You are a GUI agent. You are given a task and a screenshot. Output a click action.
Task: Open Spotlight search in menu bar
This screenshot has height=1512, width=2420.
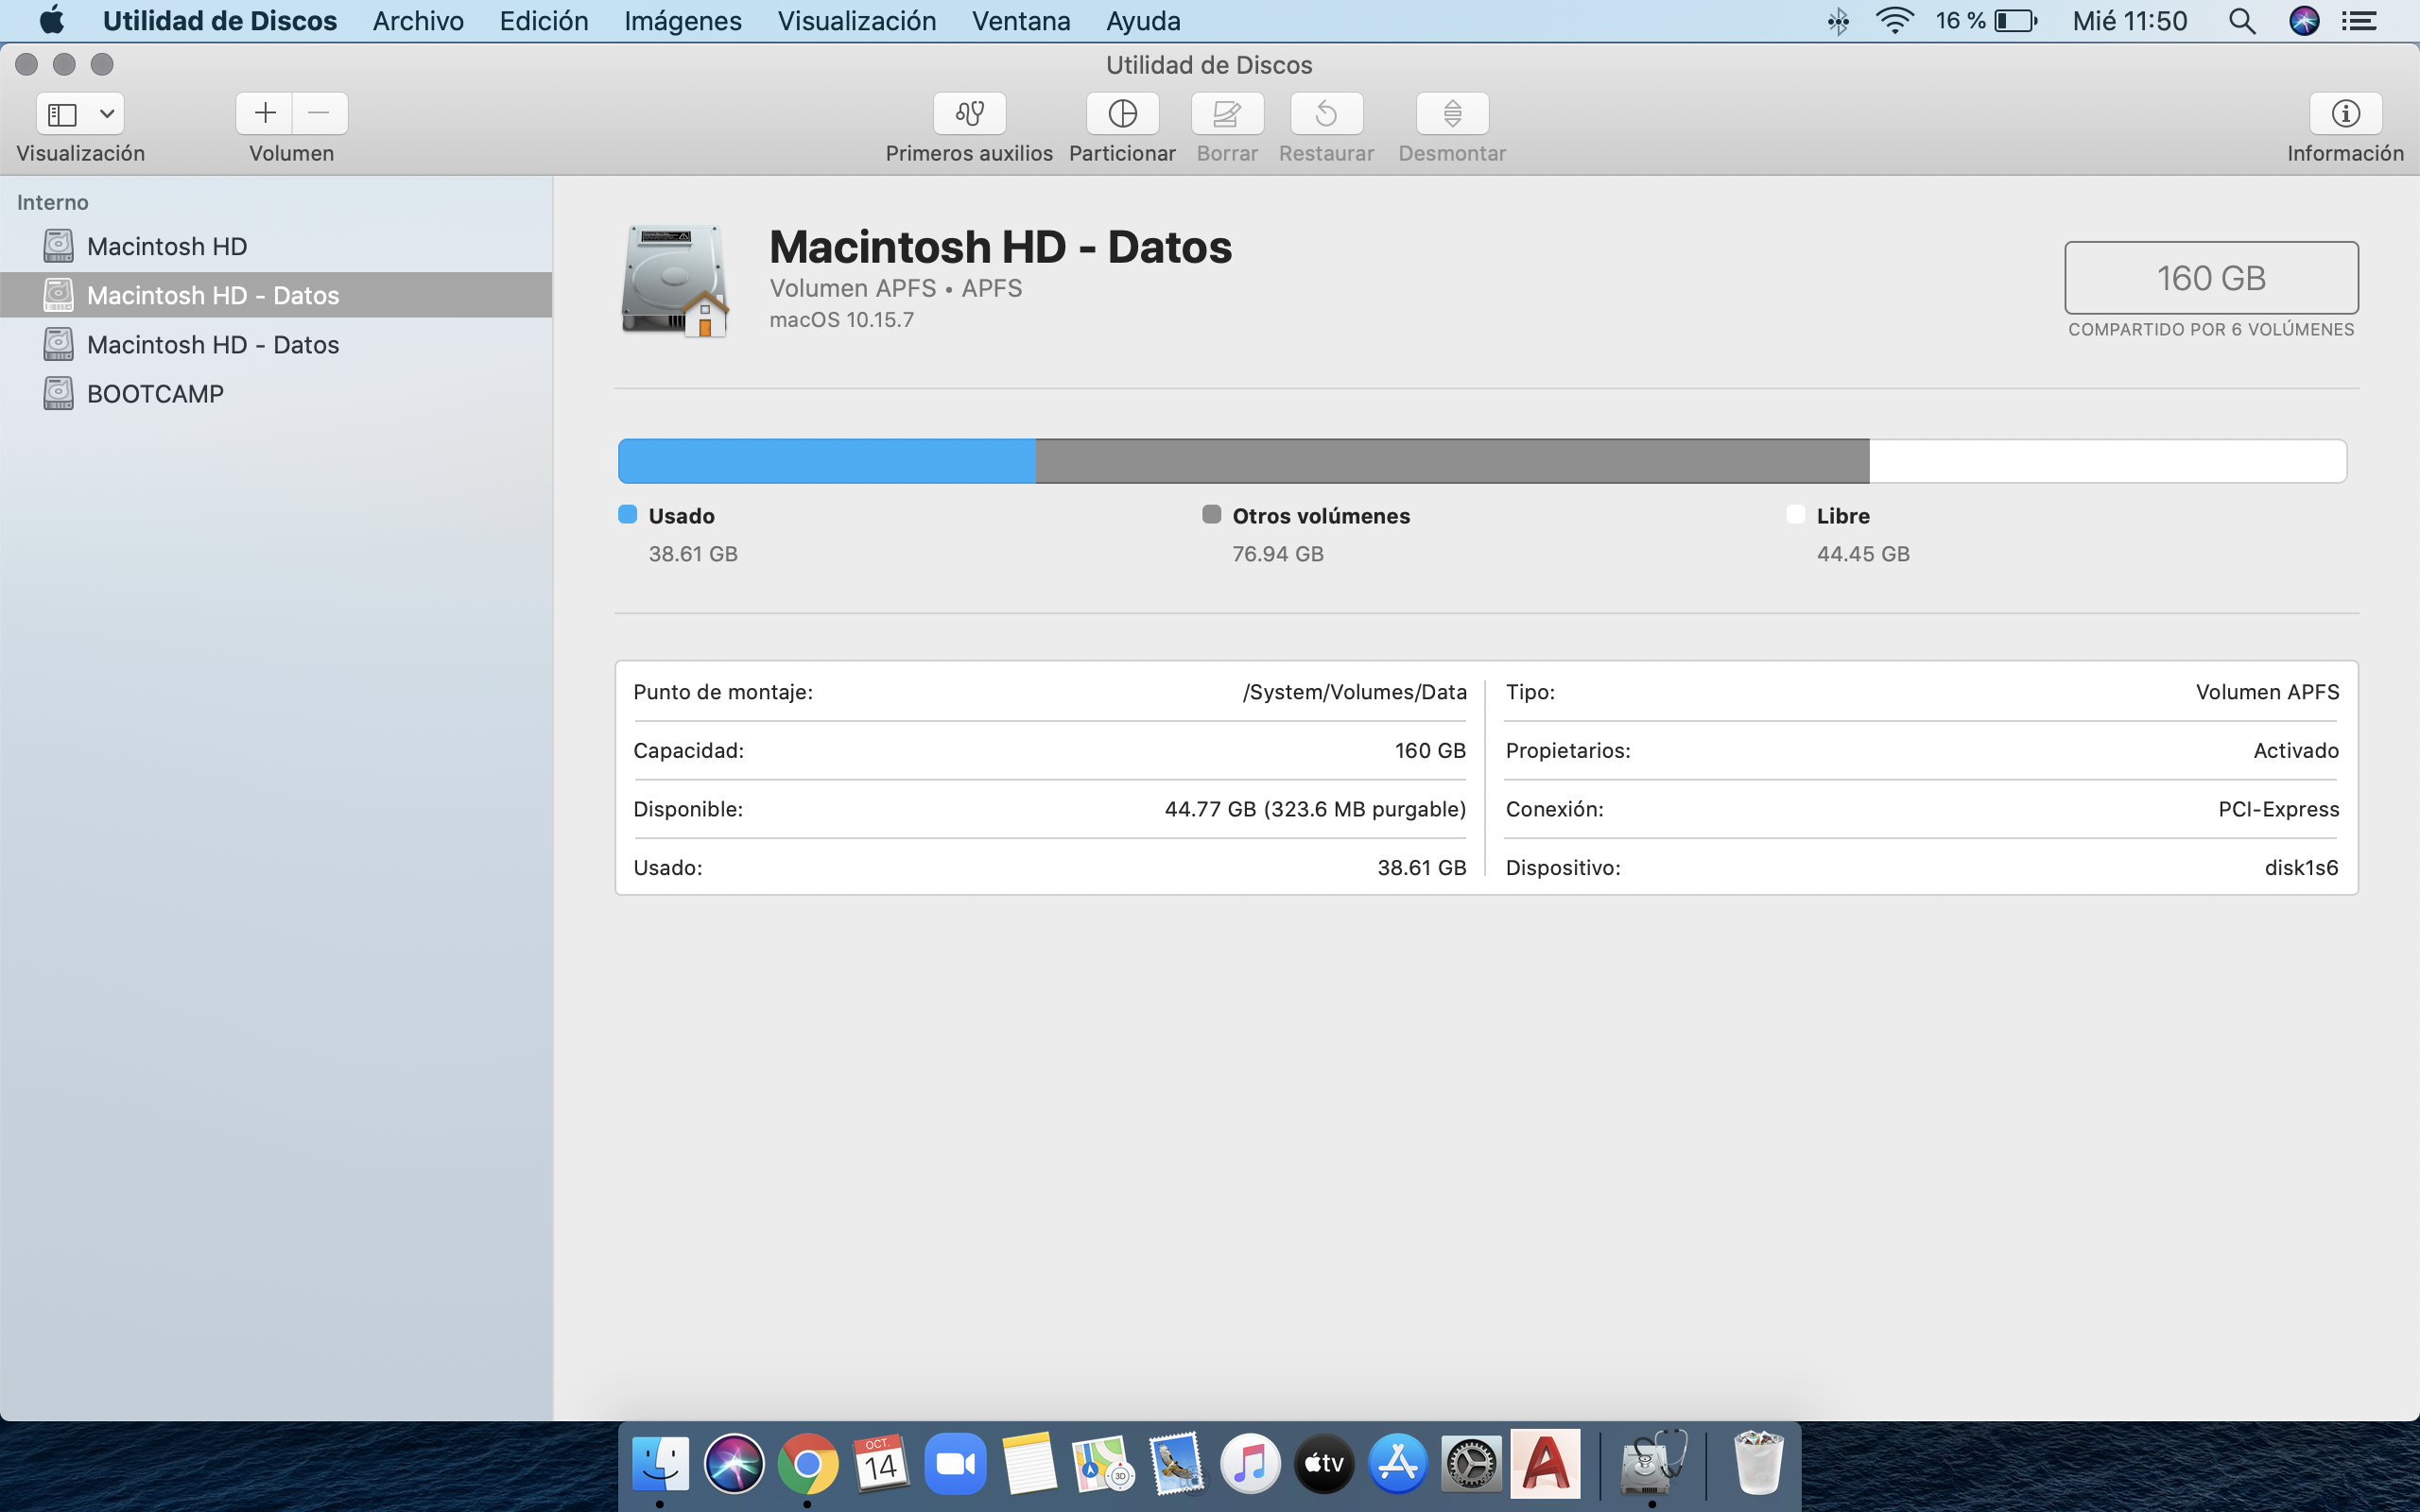(x=2241, y=21)
